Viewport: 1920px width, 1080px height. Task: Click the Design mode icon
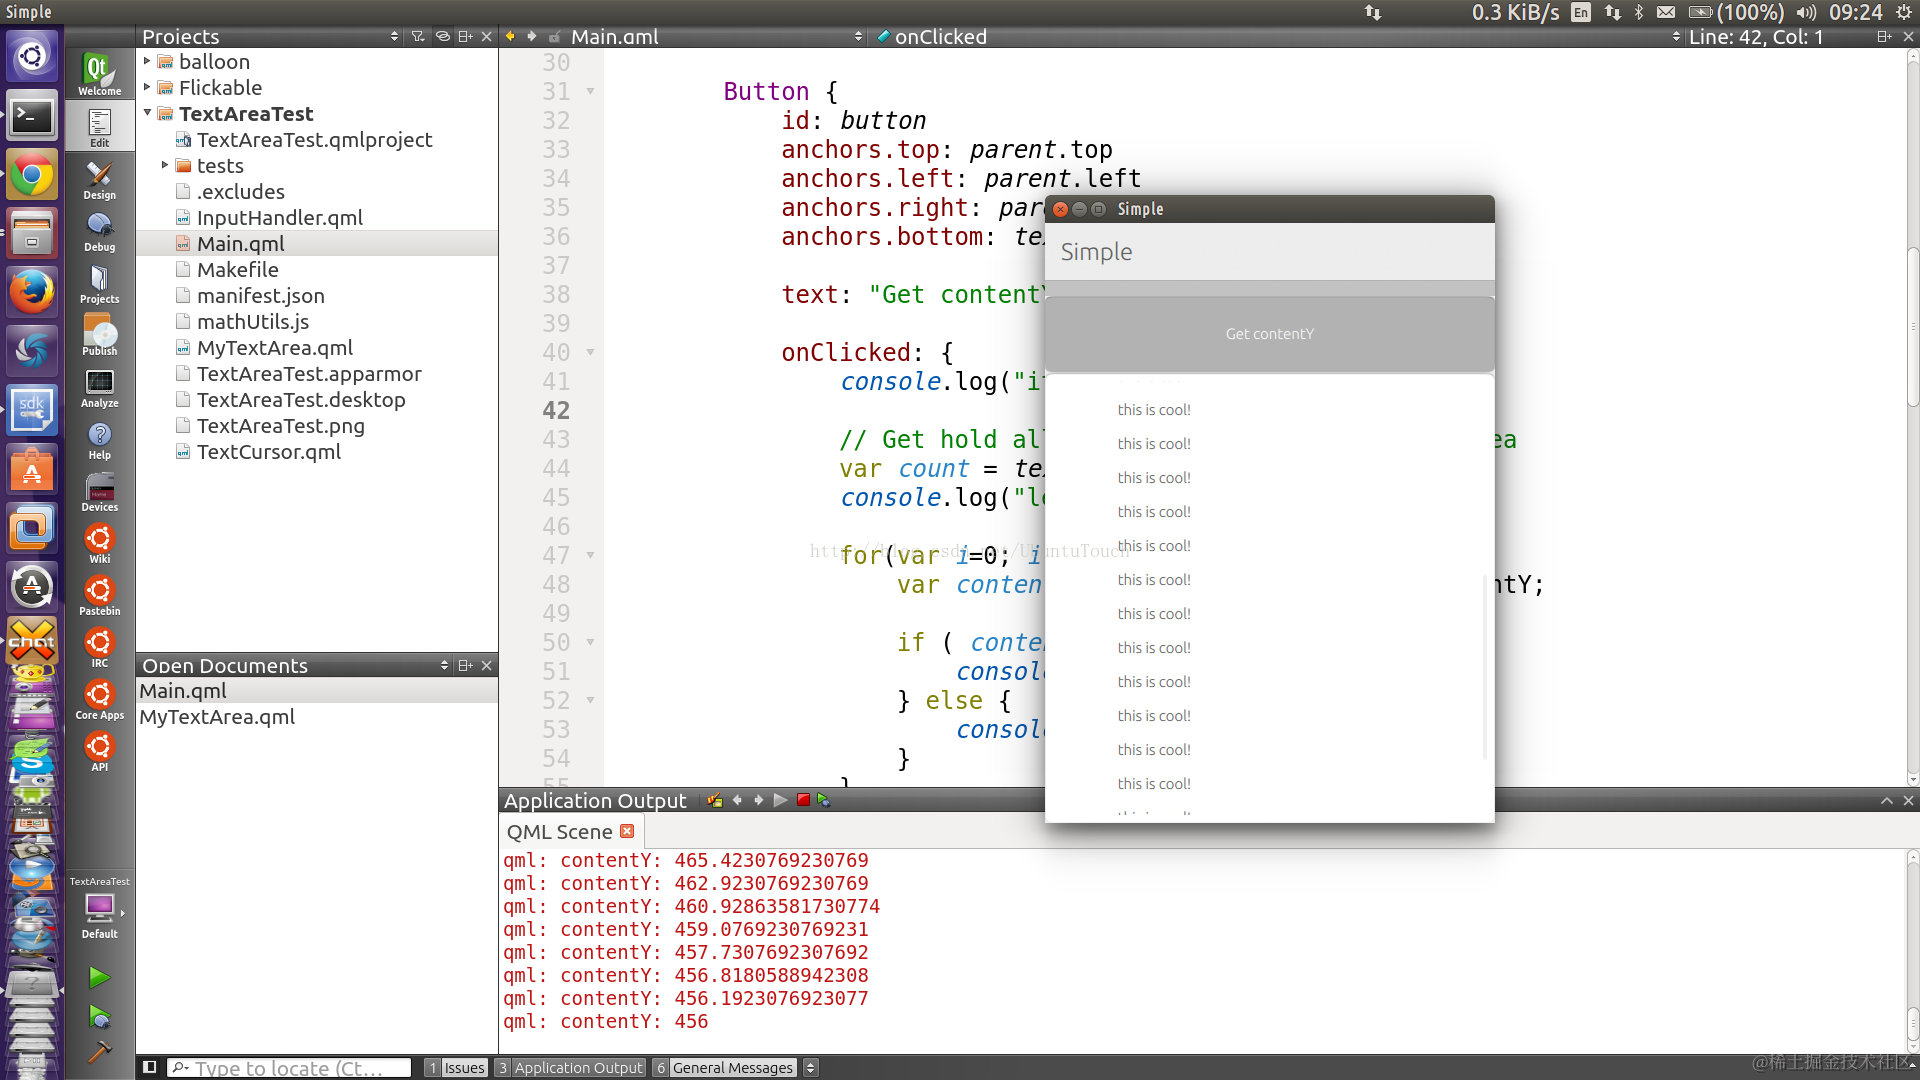click(99, 181)
